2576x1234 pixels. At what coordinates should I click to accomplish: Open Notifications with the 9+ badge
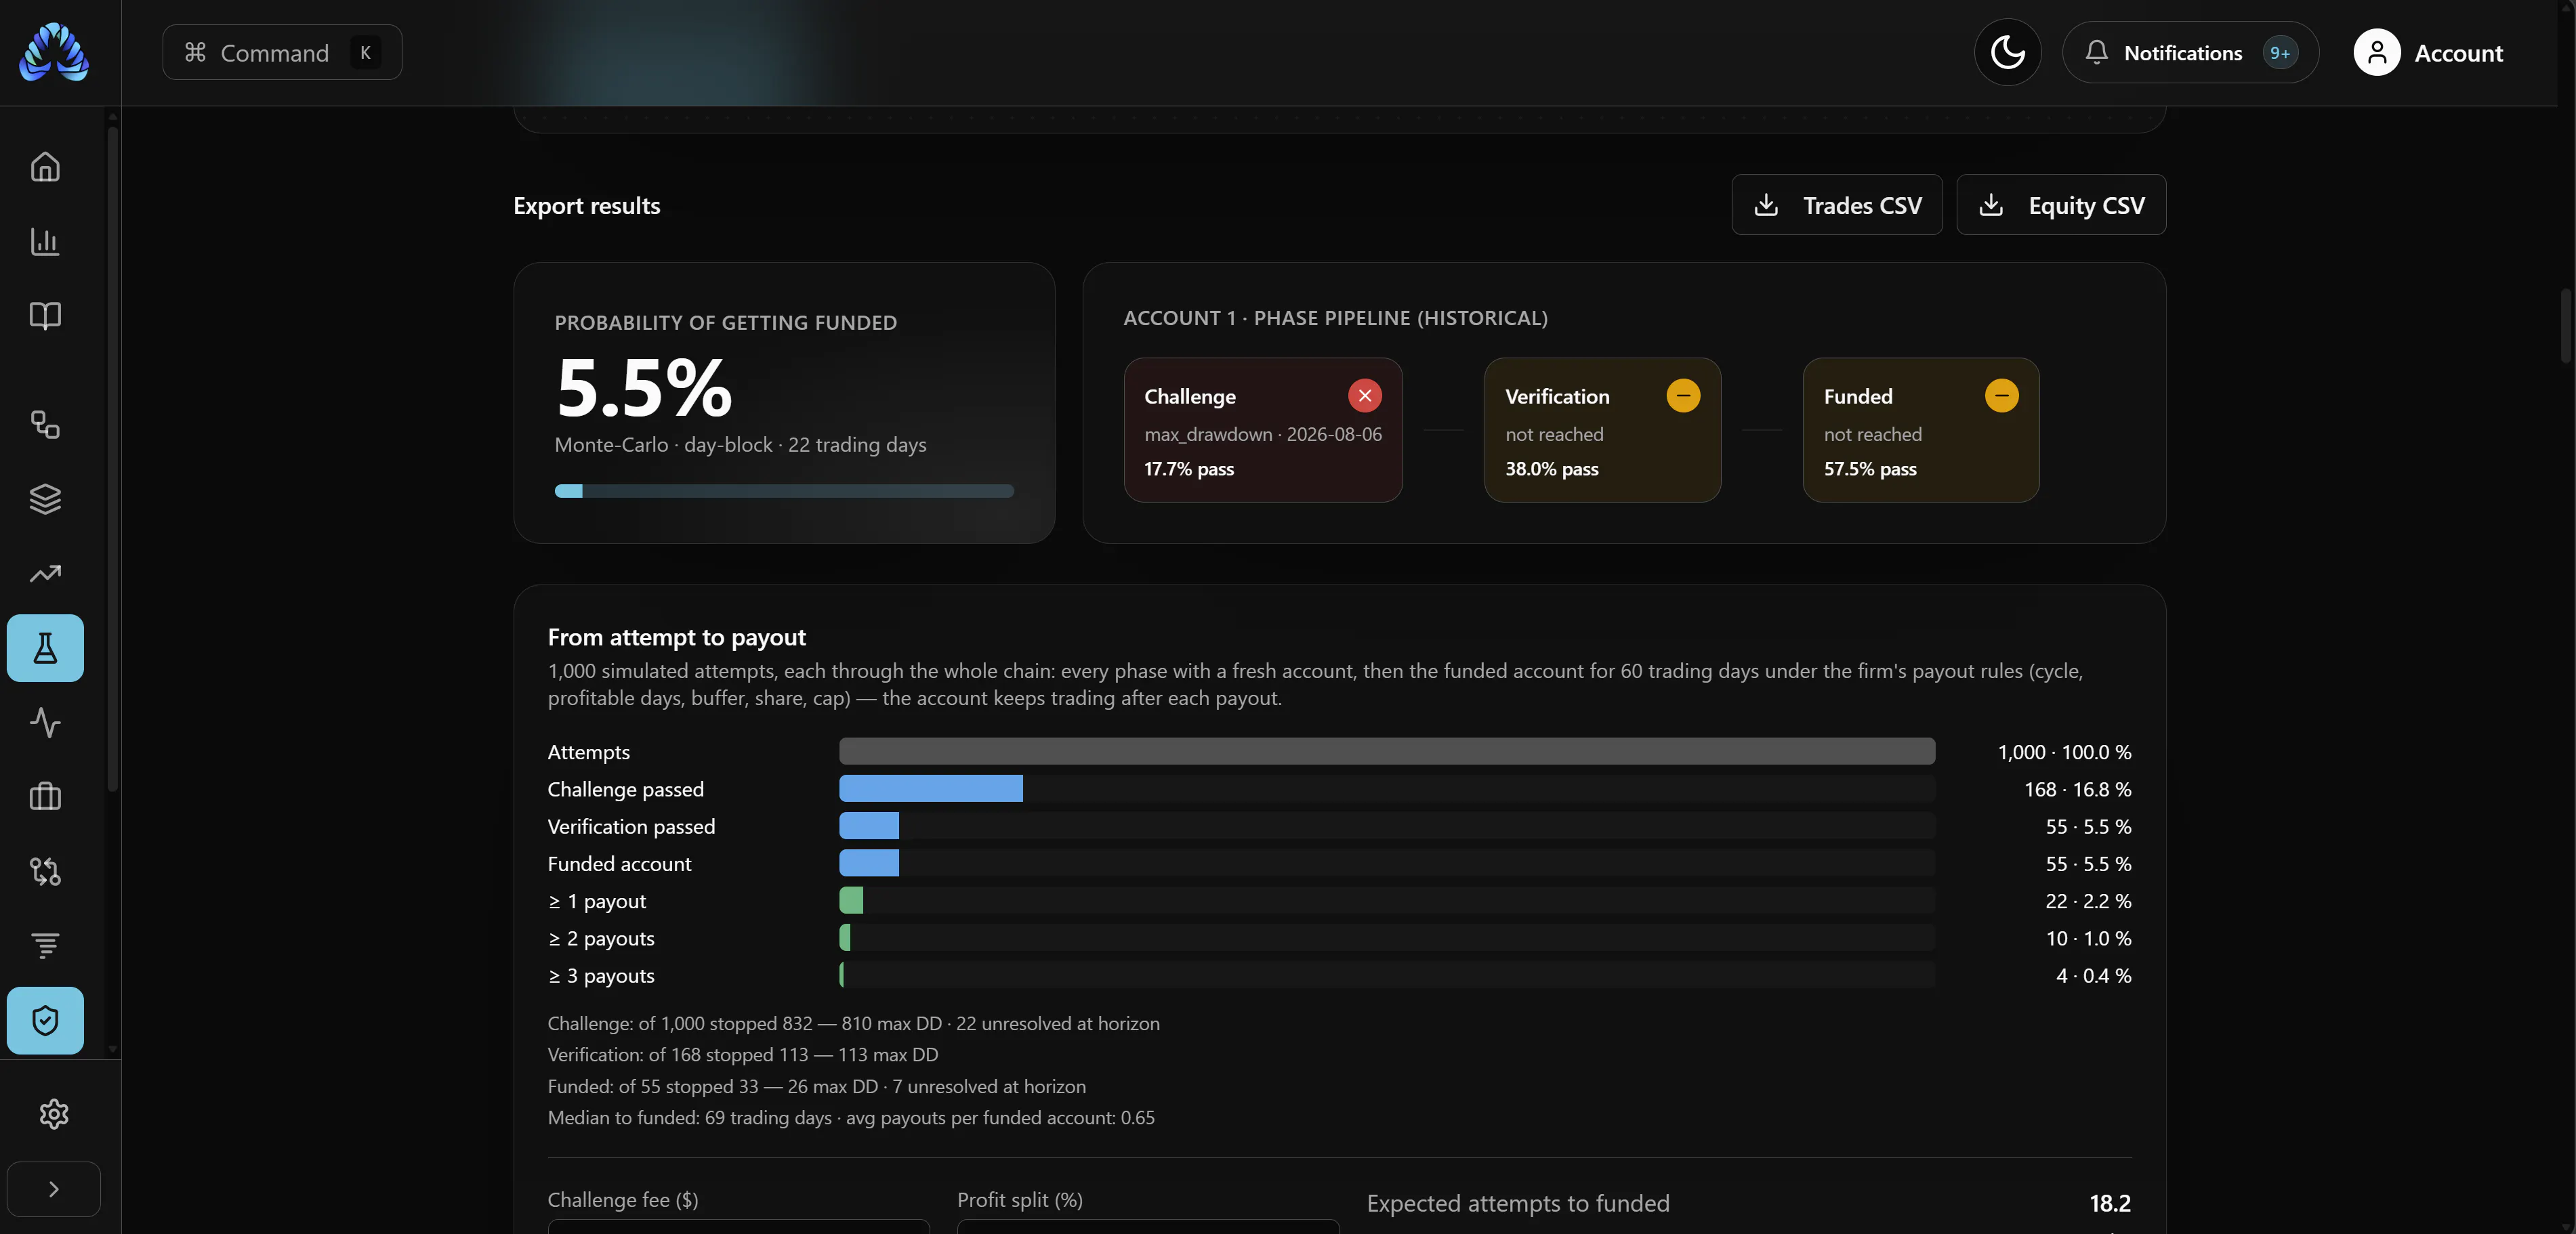click(2190, 52)
